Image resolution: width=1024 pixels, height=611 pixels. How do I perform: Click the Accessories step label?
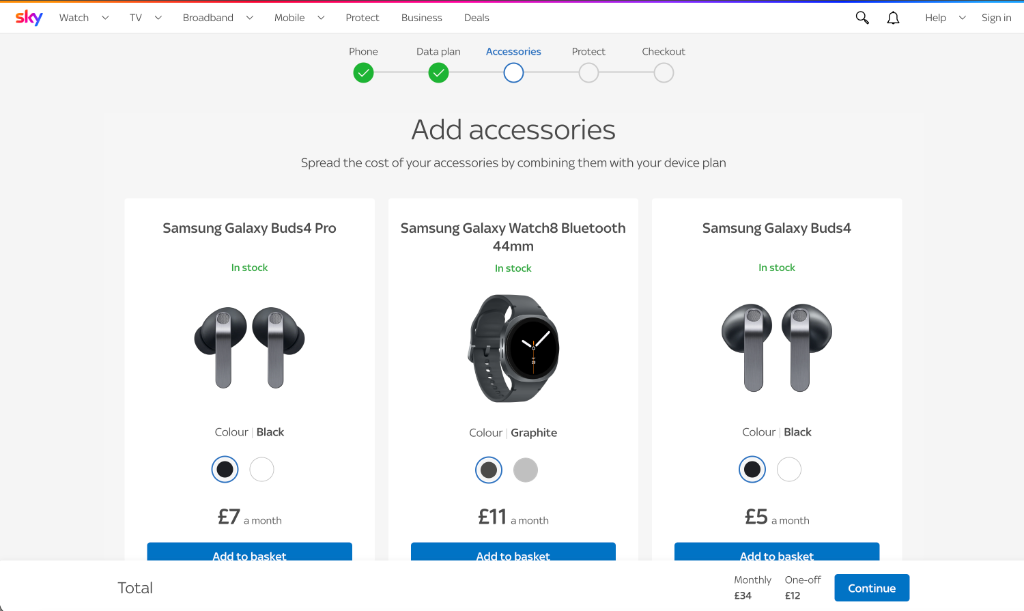(513, 52)
